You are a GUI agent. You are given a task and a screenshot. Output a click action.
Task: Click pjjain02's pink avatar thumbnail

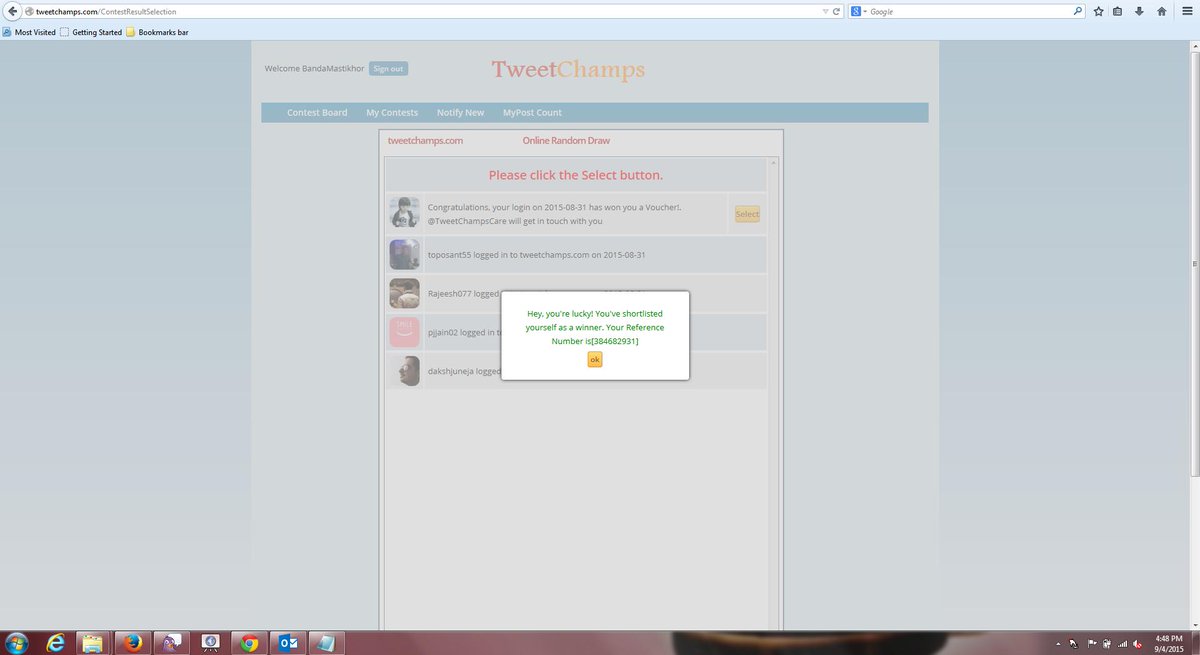[x=404, y=332]
